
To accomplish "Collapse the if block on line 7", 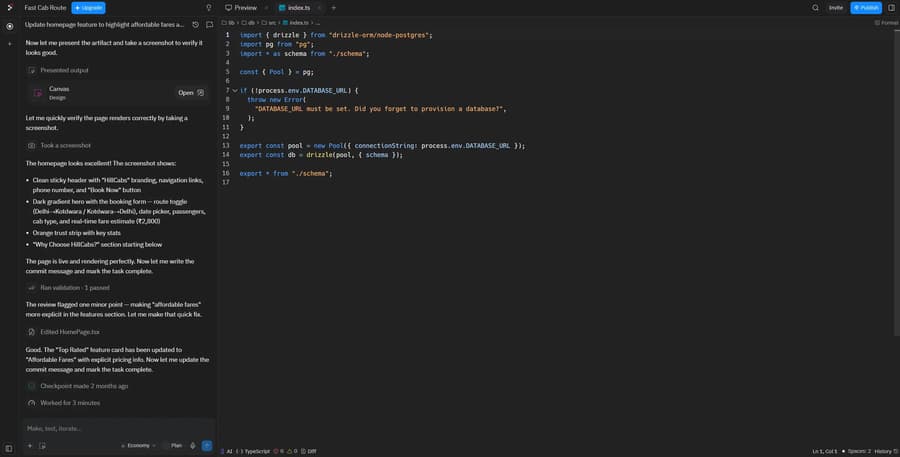I will click(x=235, y=91).
